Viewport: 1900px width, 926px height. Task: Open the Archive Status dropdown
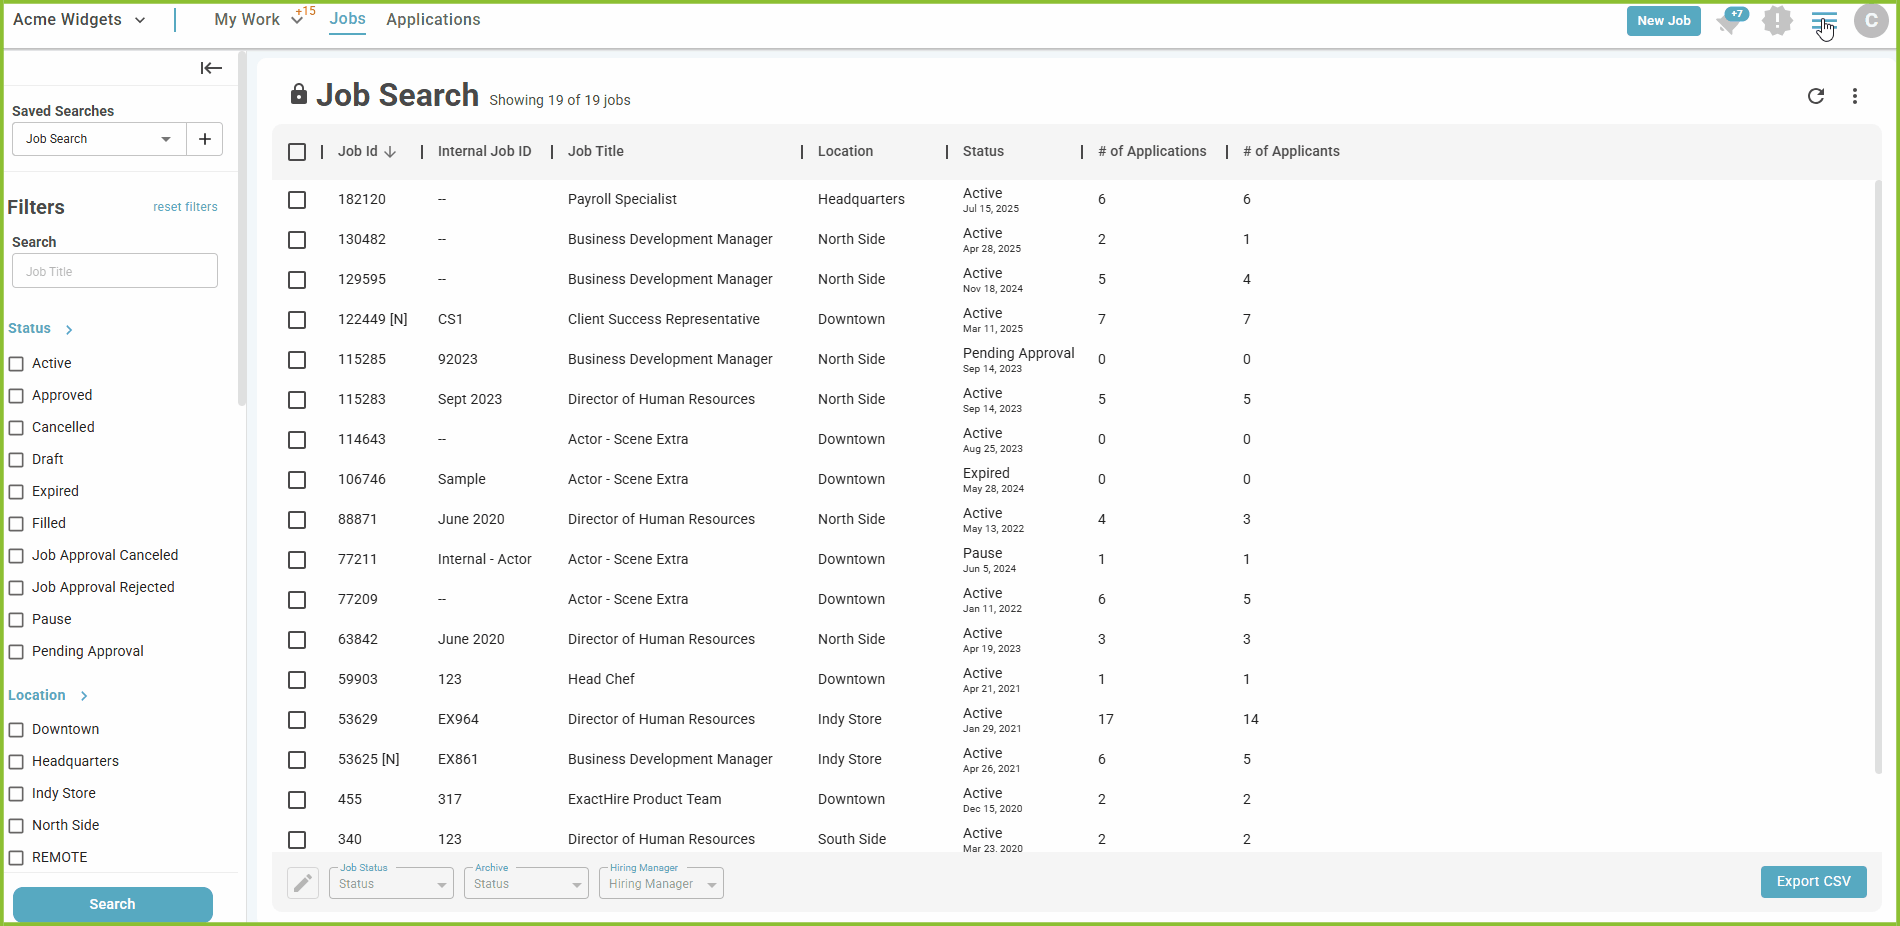[x=526, y=883]
